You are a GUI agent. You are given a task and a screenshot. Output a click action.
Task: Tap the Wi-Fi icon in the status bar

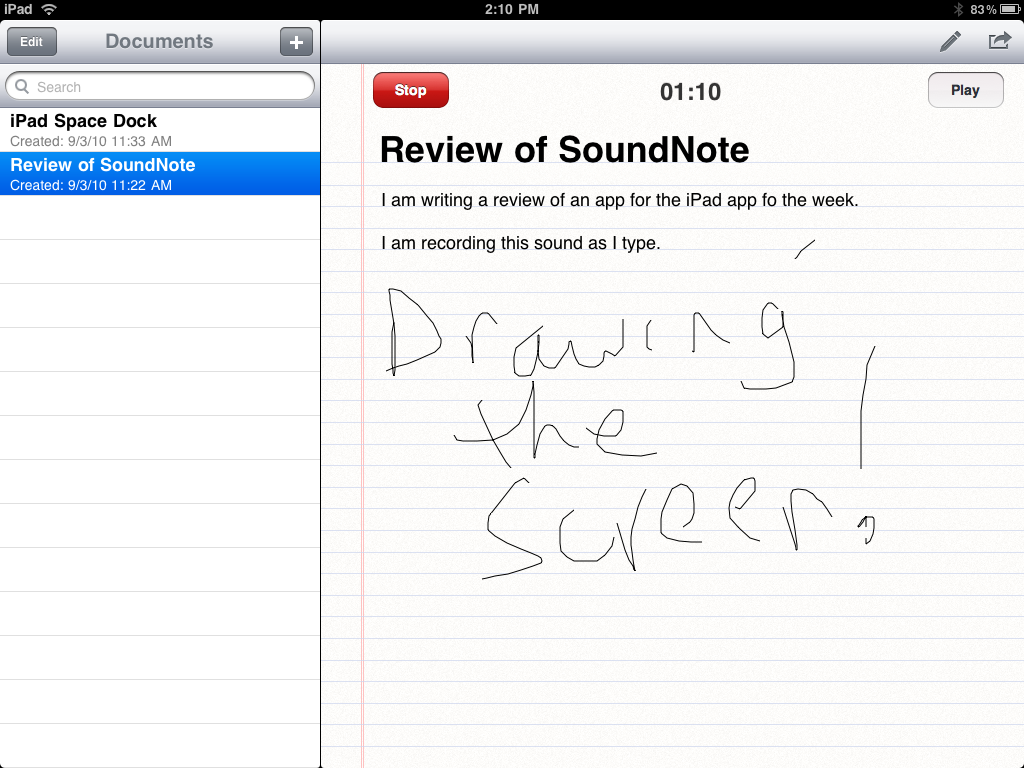[48, 9]
